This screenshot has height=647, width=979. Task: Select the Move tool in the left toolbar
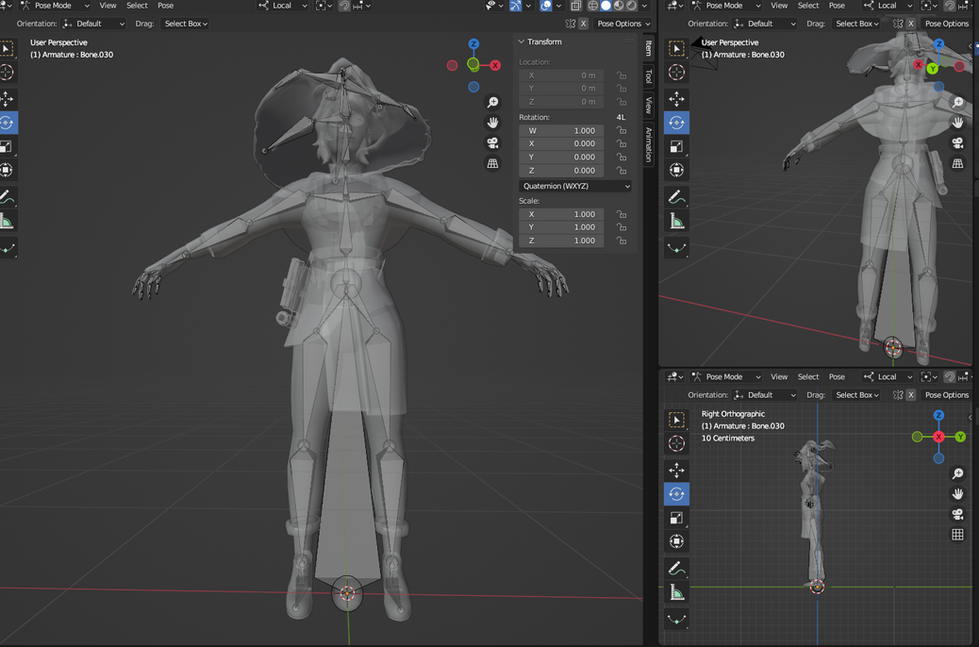point(8,97)
